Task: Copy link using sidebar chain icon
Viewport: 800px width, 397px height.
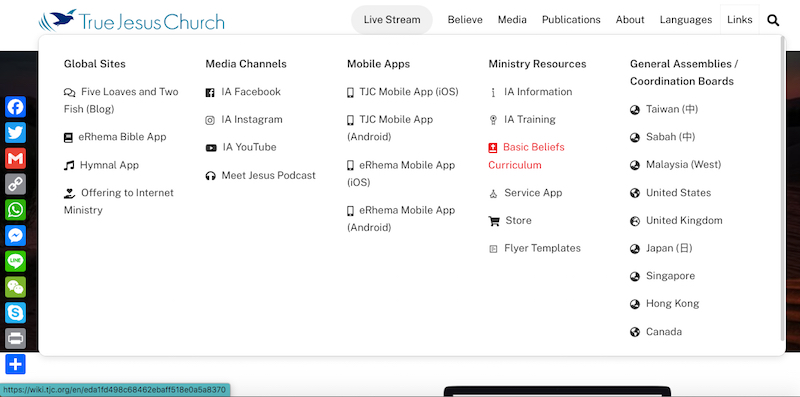Action: [15, 184]
